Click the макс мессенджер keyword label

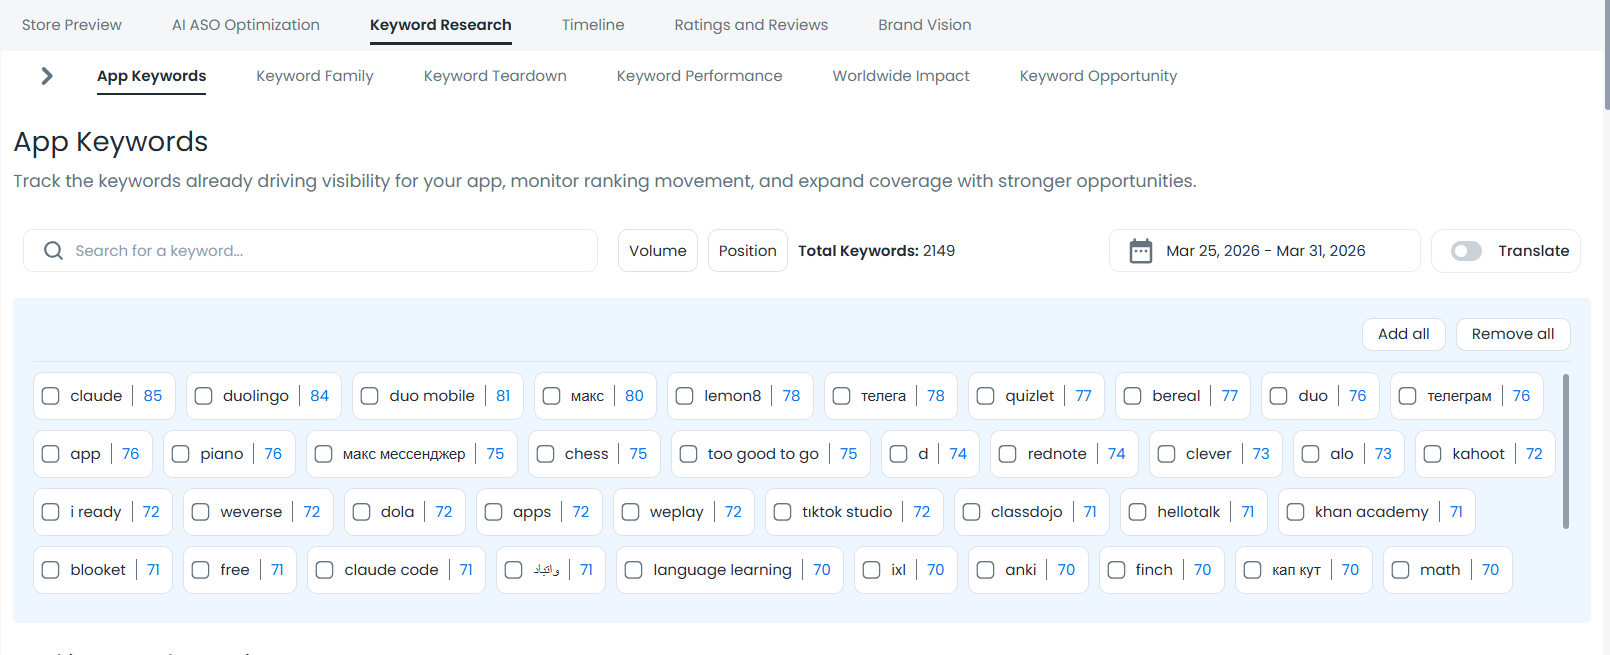click(404, 454)
